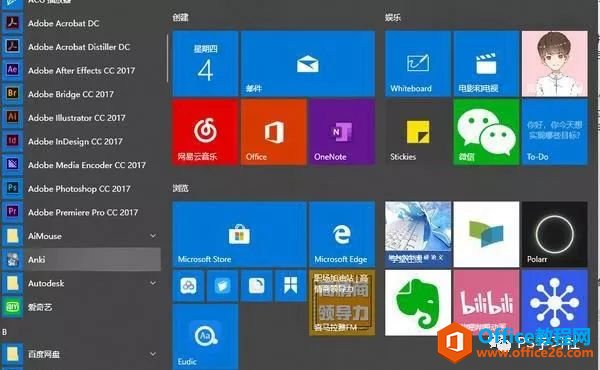Open the small white document tile
The image size is (600, 370).
pyautogui.click(x=256, y=285)
